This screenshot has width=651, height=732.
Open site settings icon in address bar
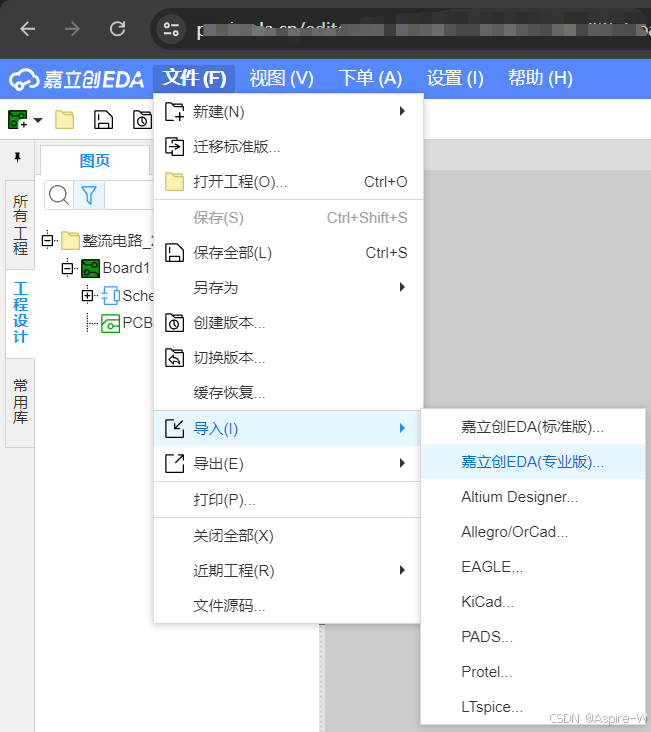point(171,29)
